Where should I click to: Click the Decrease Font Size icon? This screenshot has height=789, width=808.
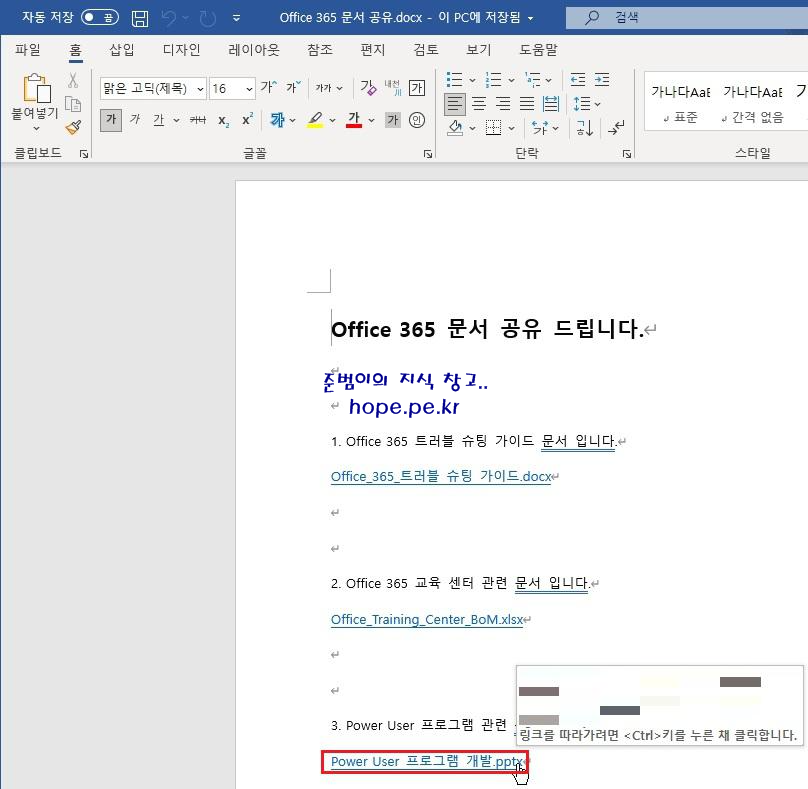click(x=294, y=87)
